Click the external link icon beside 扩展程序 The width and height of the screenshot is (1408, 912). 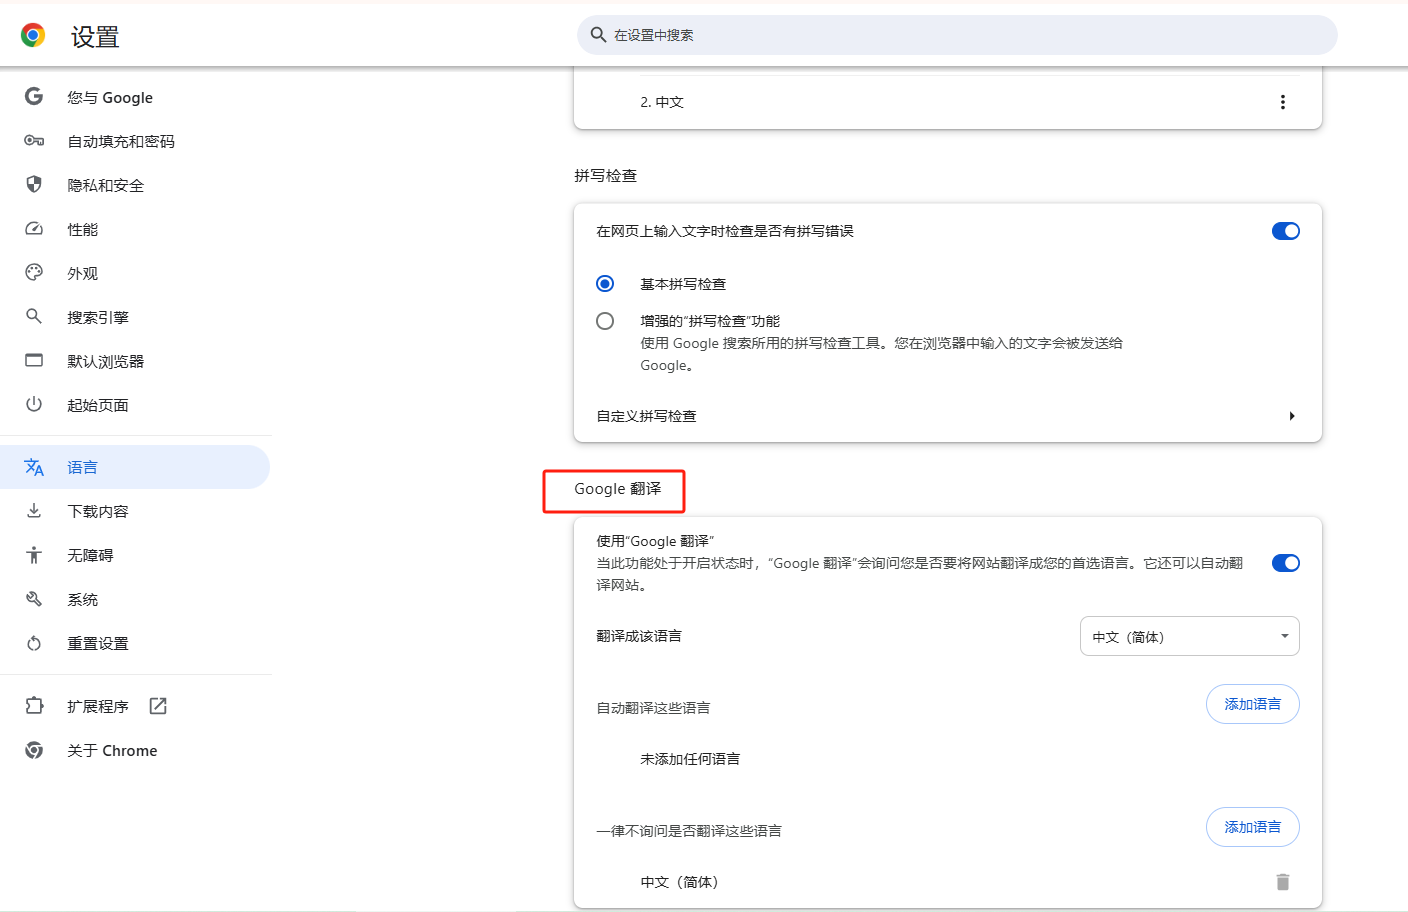(158, 706)
